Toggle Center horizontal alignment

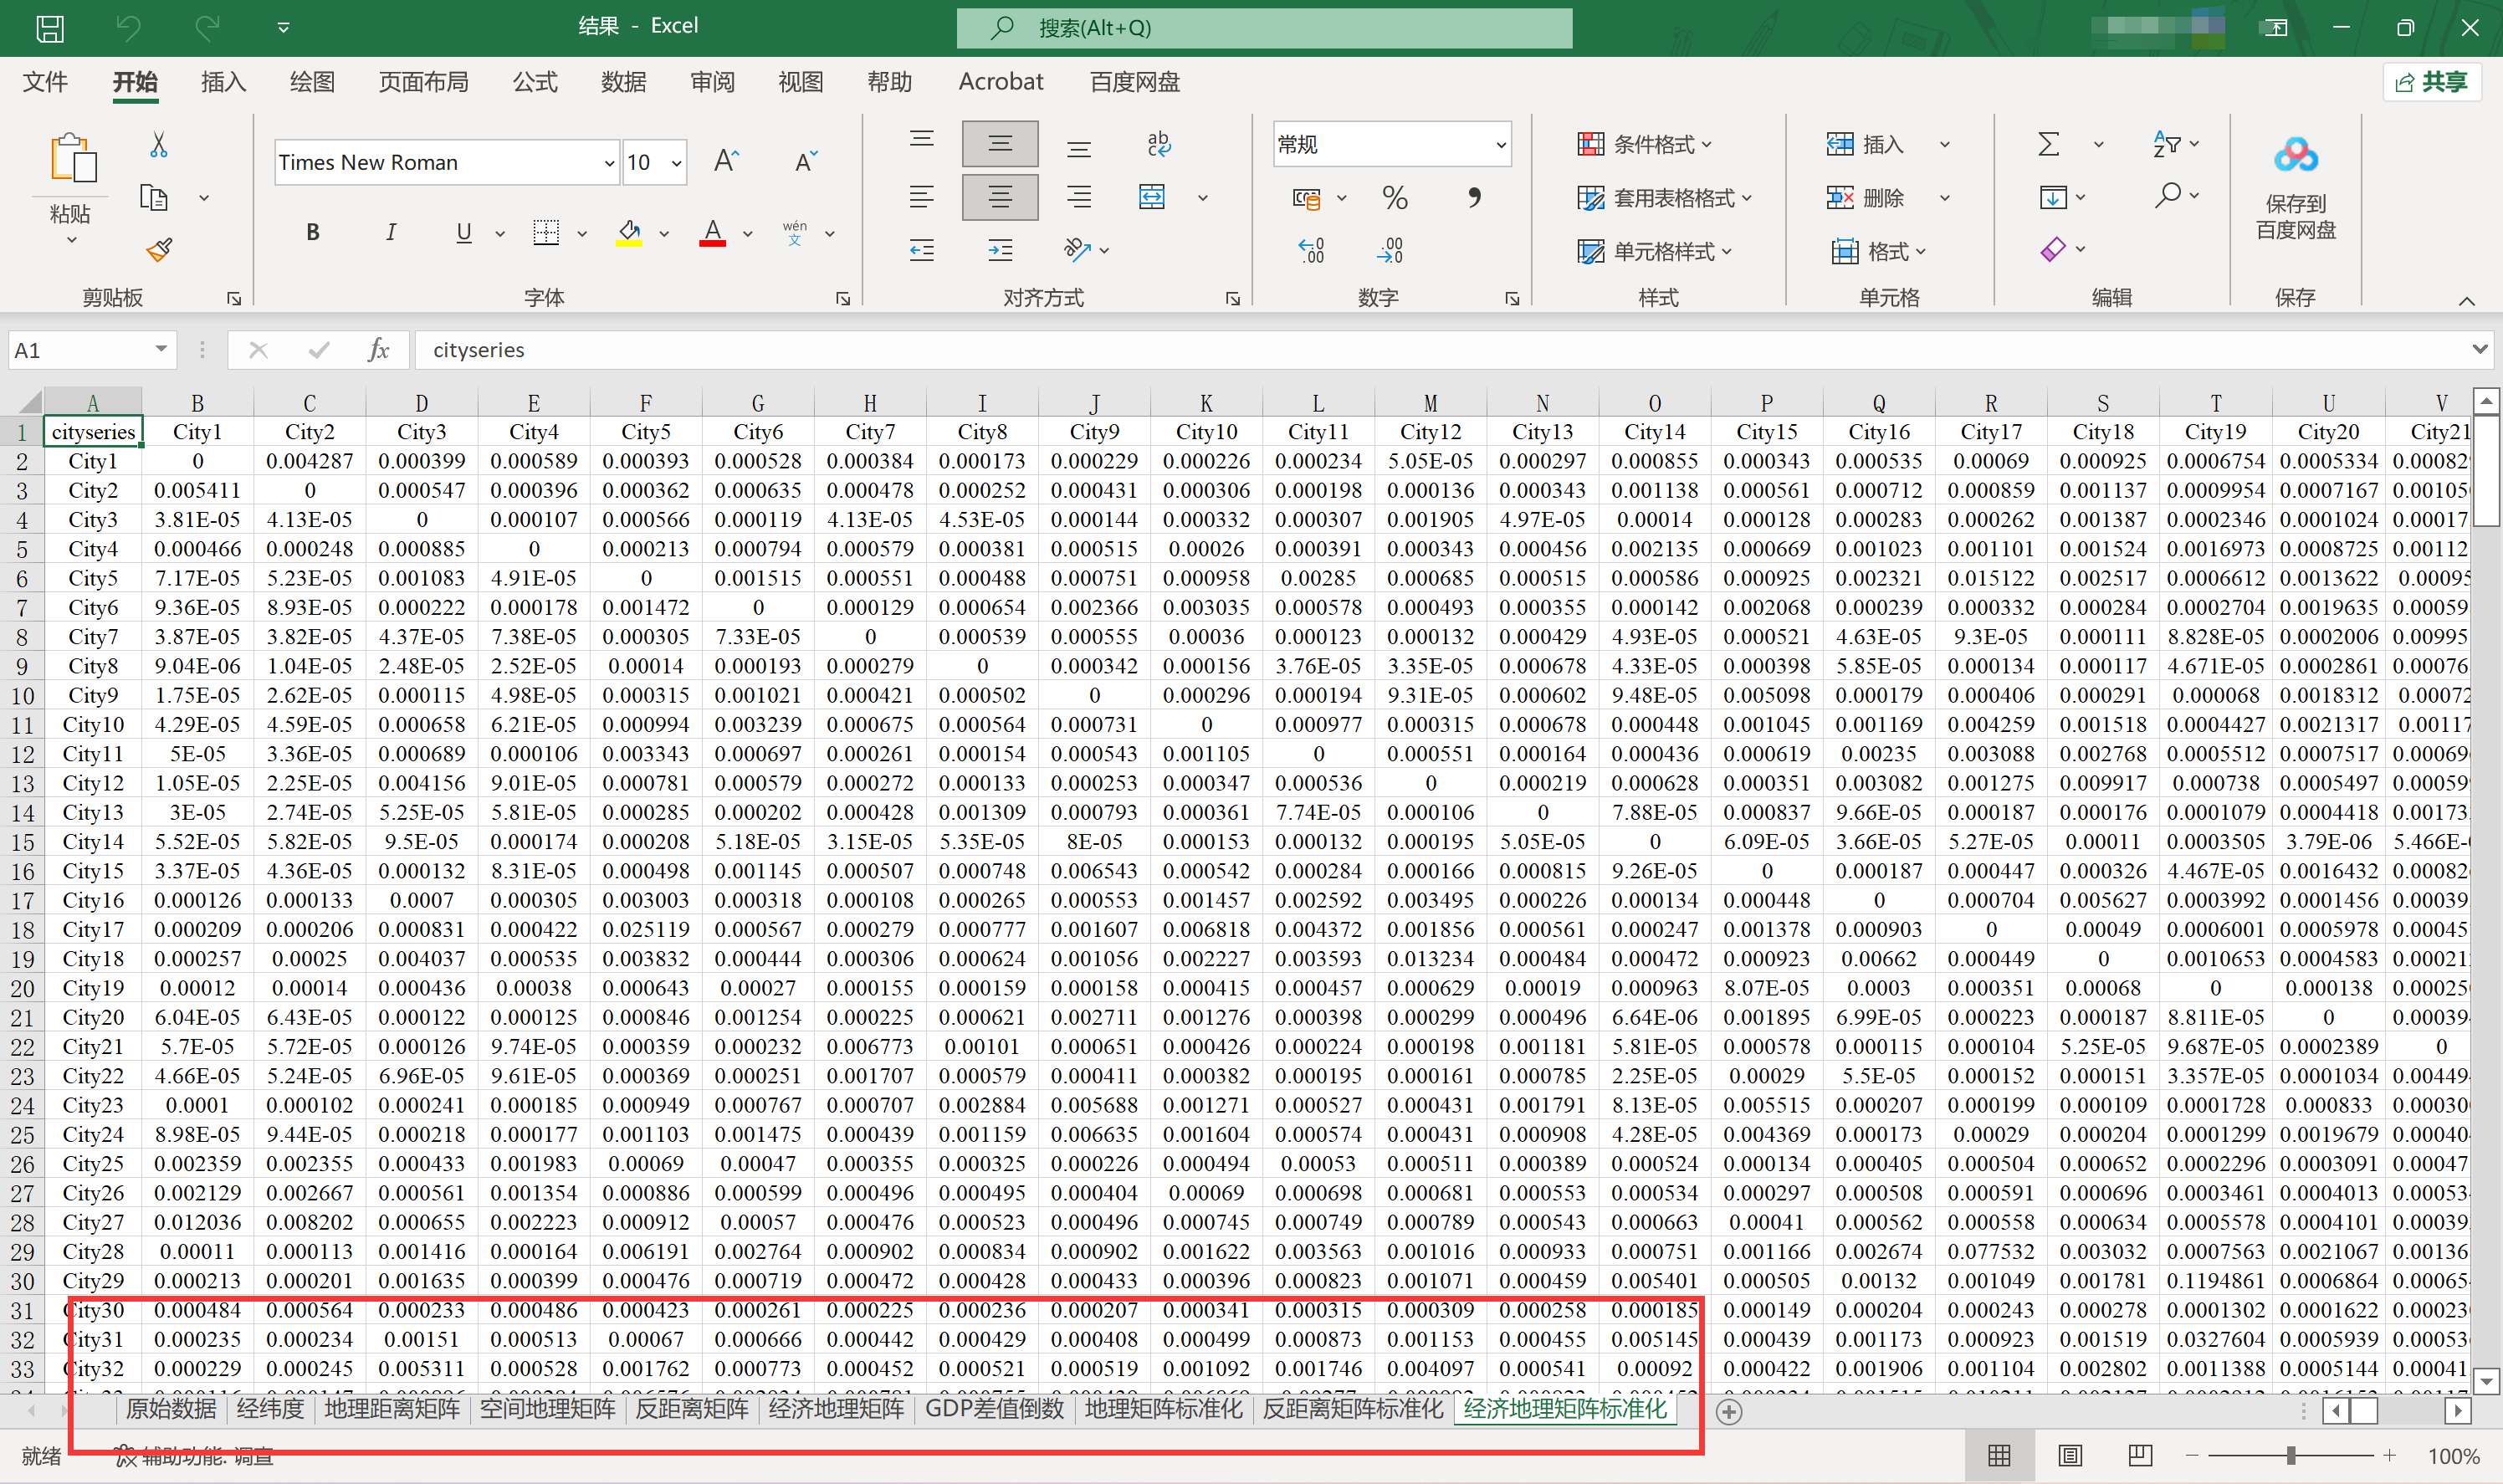tap(1000, 197)
